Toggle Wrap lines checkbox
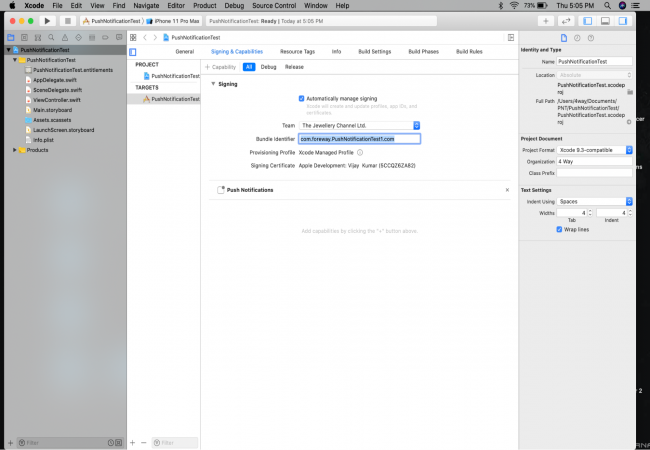This screenshot has width=650, height=450. click(559, 229)
